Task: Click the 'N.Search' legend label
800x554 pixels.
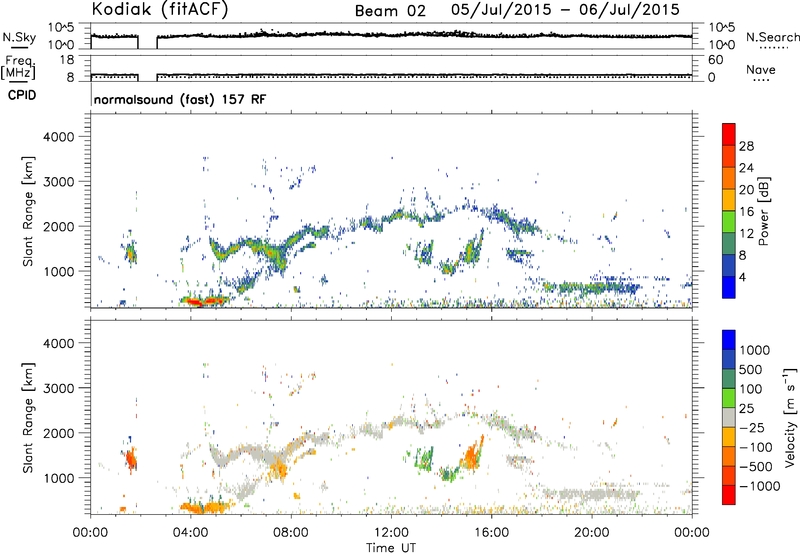Action: pos(772,37)
